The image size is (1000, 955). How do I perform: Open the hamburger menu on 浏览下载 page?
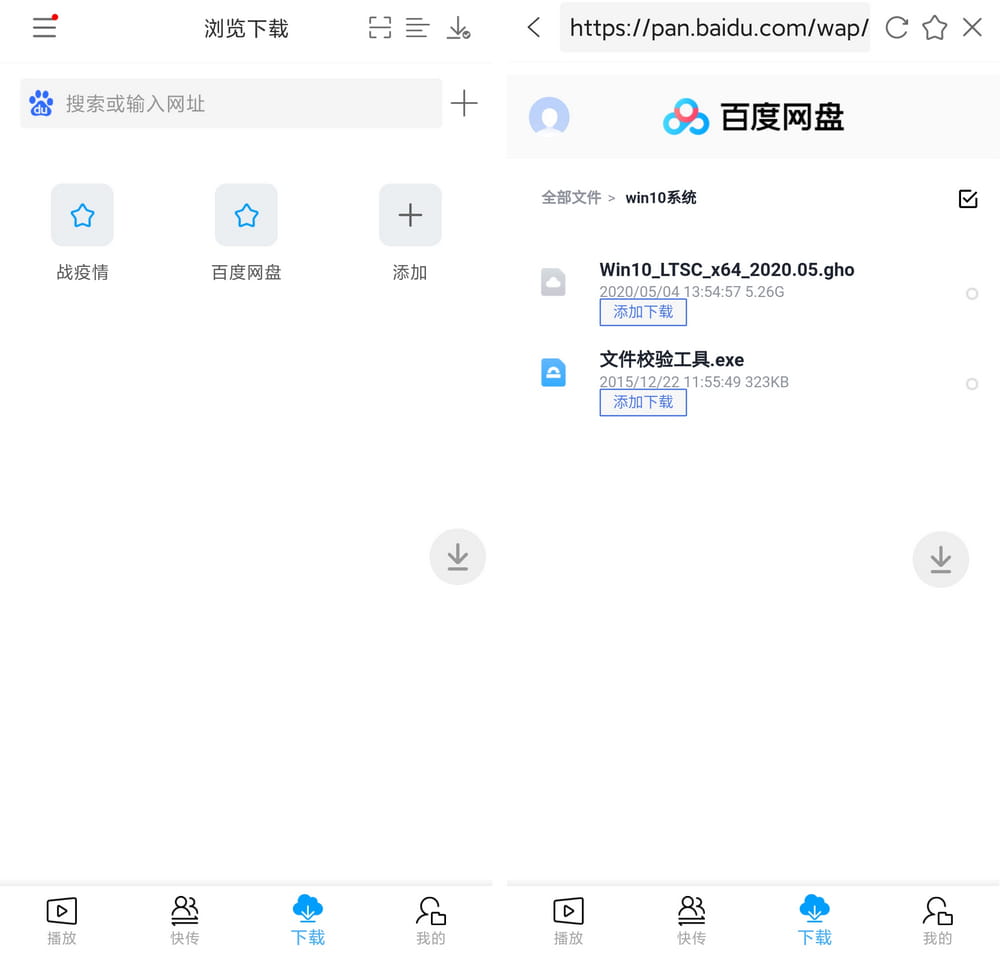coord(44,28)
